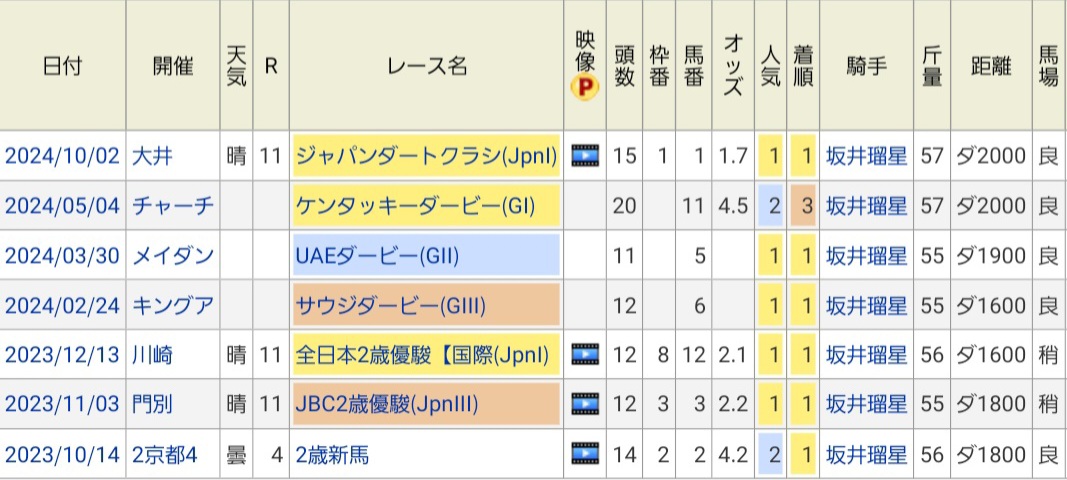Screen dimensions: 1067x480
Task: Play video for ジャパンダートクラシ race
Action: (585, 156)
